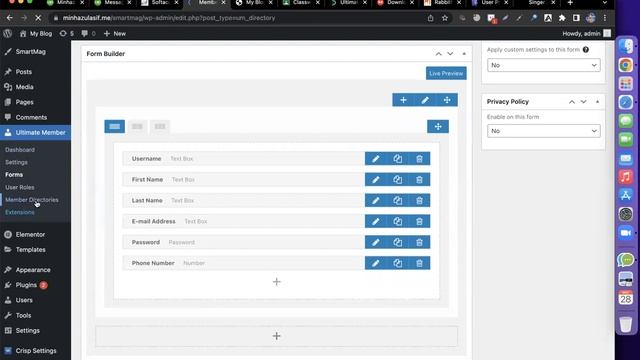The height and width of the screenshot is (360, 640).
Task: Click the row move handle beside the pencil
Action: (447, 100)
